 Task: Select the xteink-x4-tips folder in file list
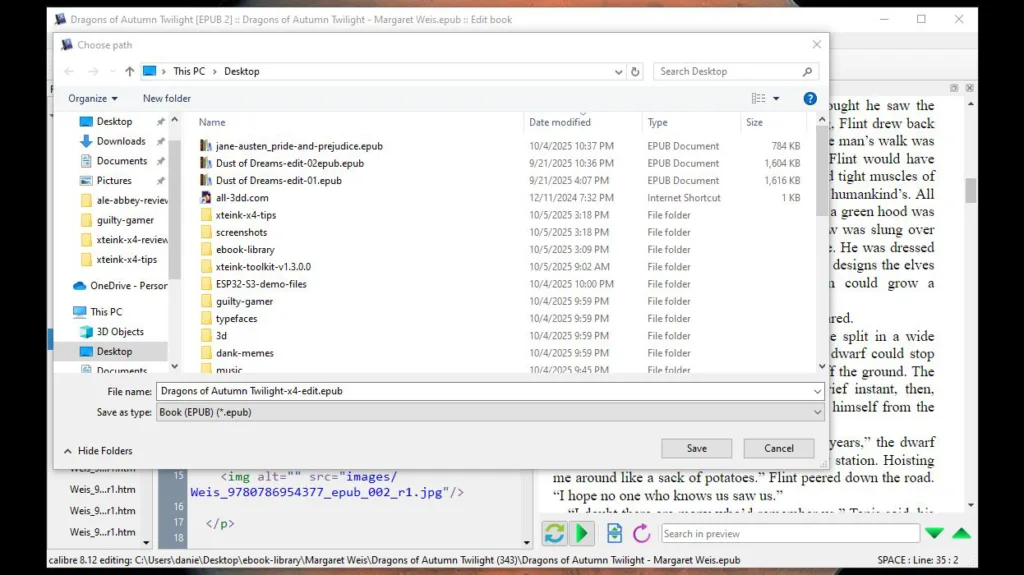pos(246,215)
